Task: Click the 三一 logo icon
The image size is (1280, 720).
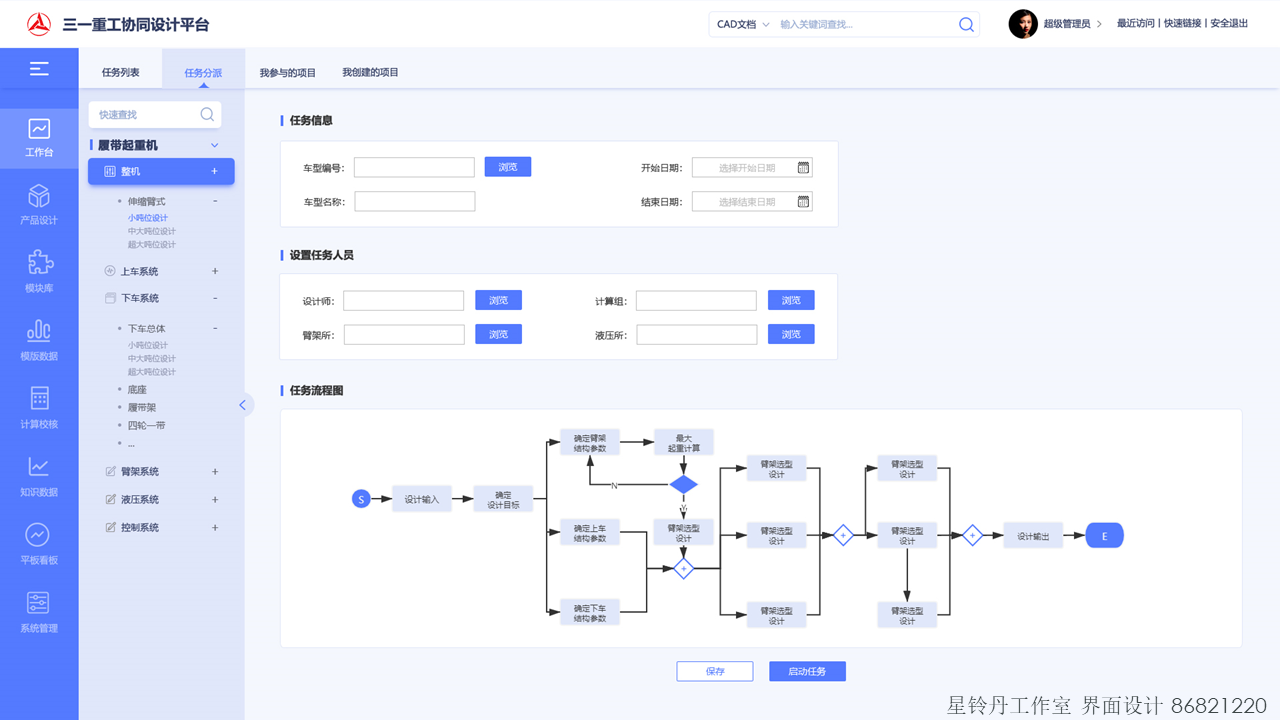Action: (x=39, y=24)
